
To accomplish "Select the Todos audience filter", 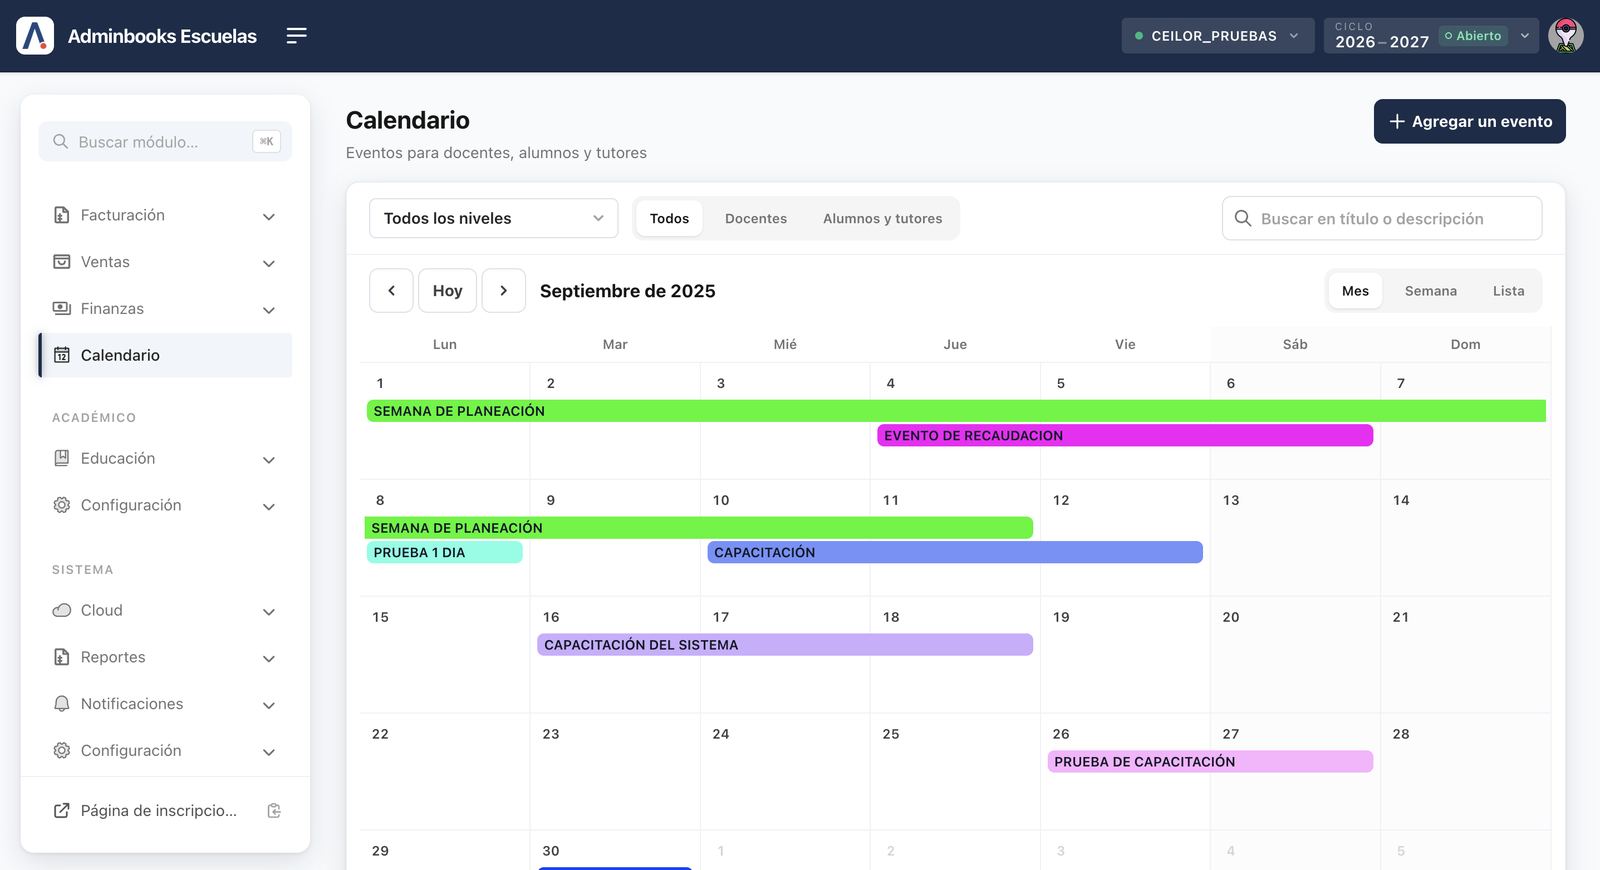I will pos(669,218).
